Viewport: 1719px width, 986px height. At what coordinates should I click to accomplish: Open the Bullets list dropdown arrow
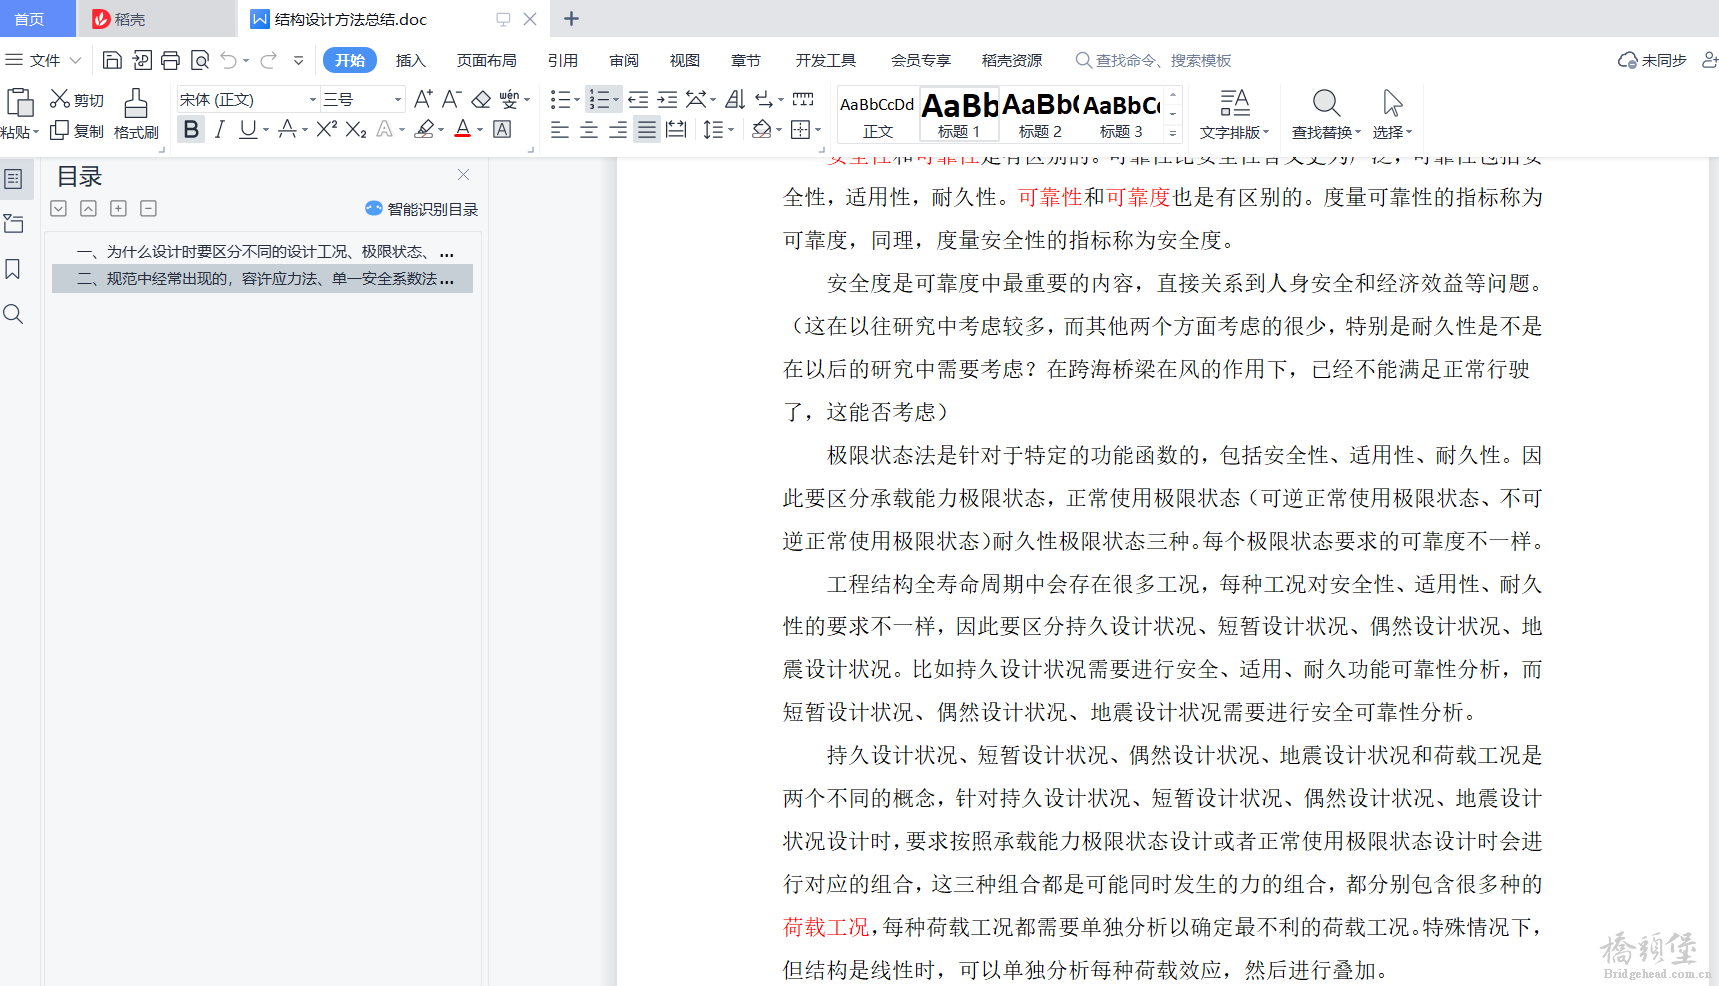click(x=577, y=100)
